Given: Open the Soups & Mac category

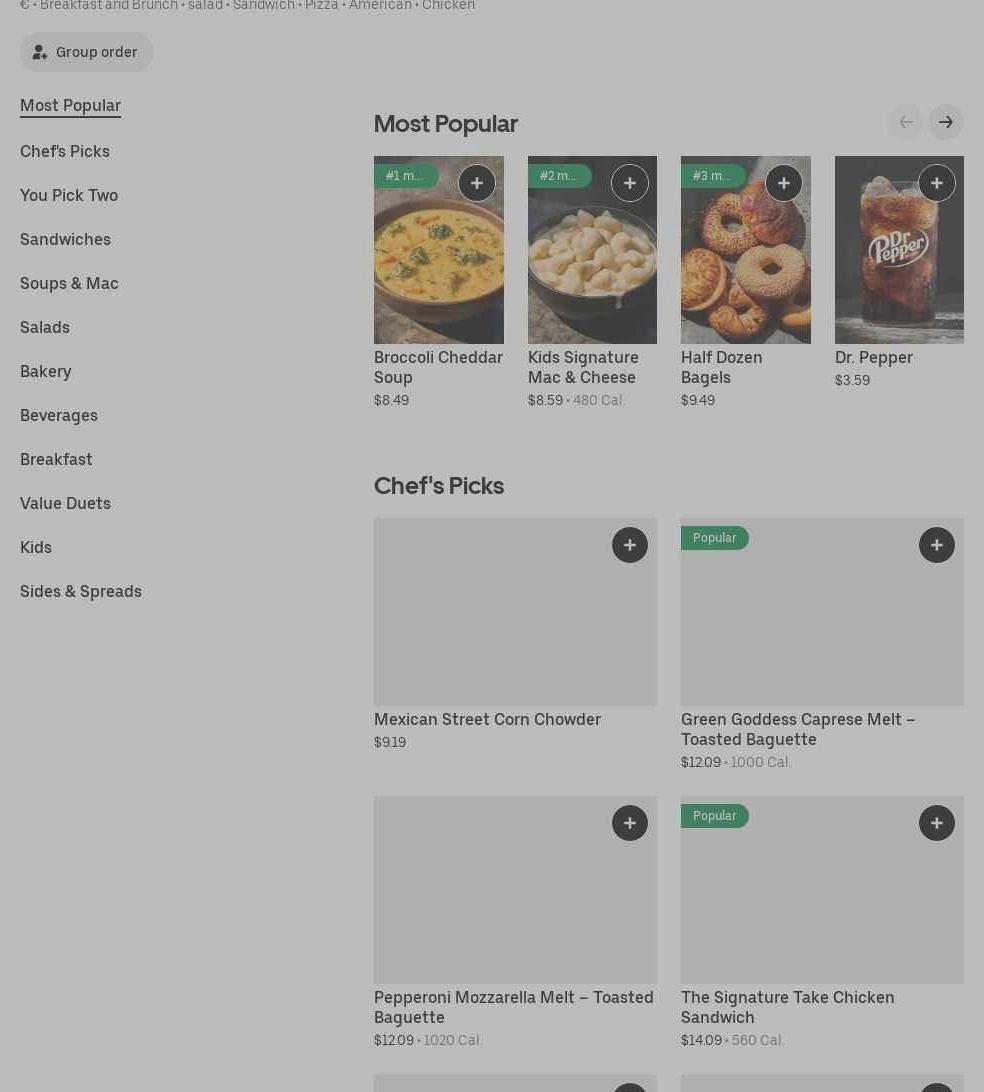Looking at the screenshot, I should [69, 283].
